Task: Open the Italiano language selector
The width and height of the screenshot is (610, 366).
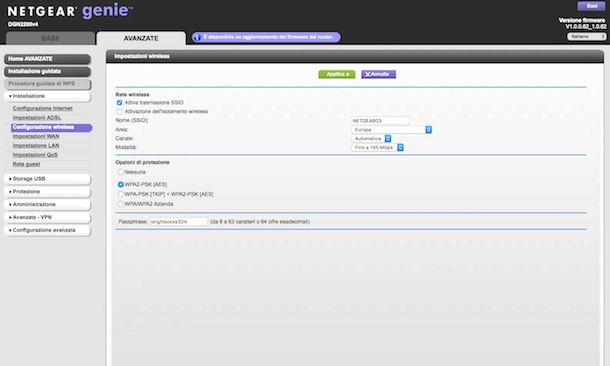Action: coord(587,37)
